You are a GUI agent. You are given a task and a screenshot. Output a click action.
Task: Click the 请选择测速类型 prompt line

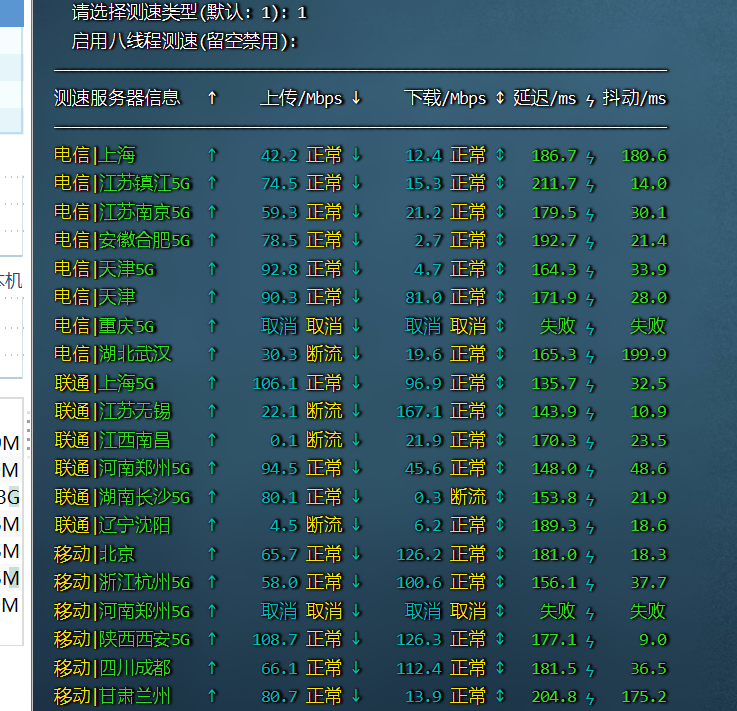(189, 13)
